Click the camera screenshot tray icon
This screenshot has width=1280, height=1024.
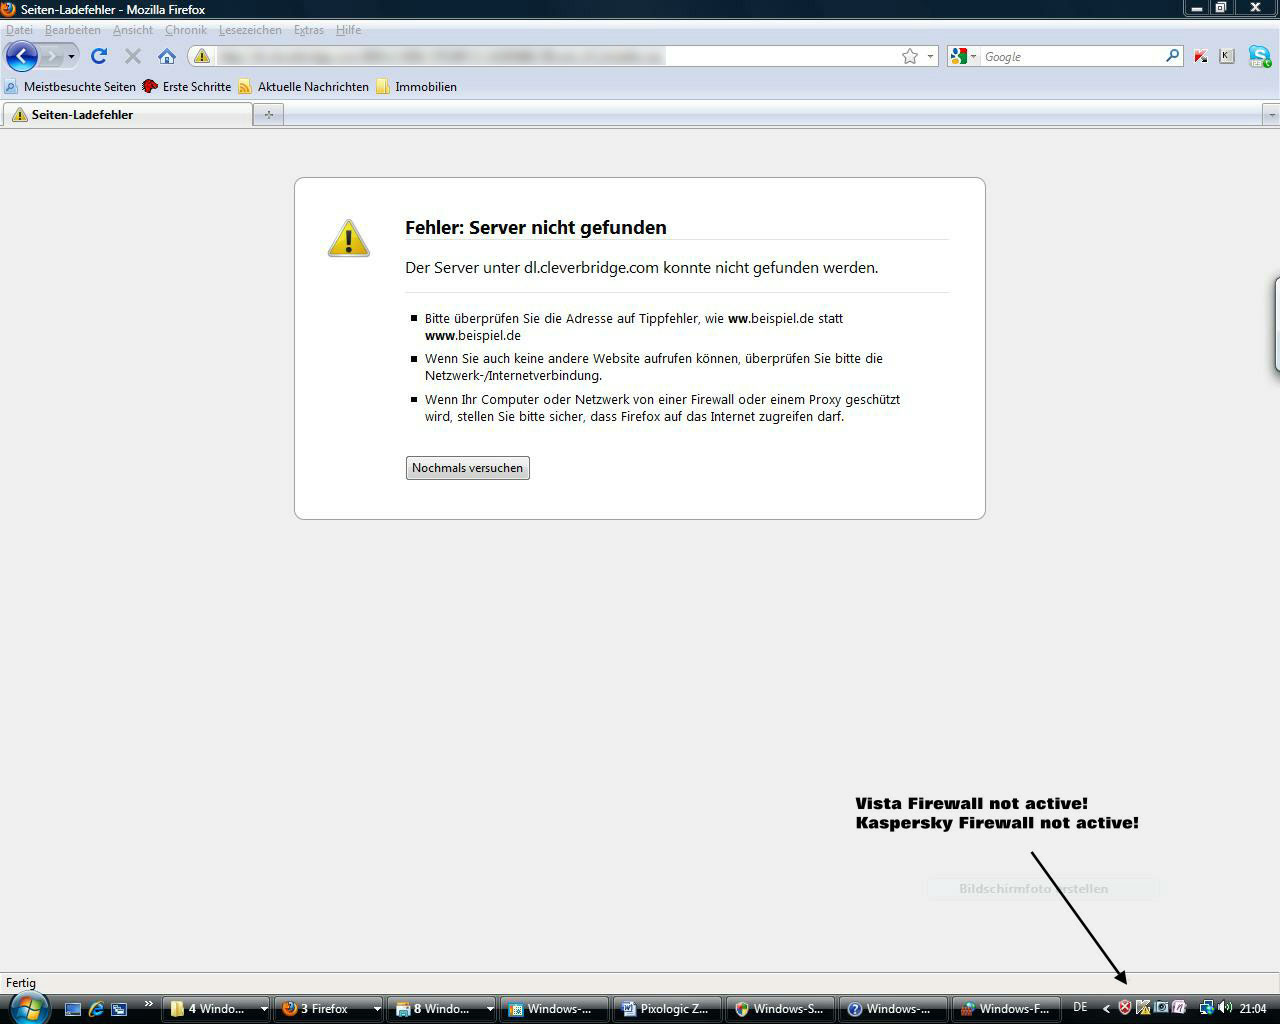[1160, 1008]
